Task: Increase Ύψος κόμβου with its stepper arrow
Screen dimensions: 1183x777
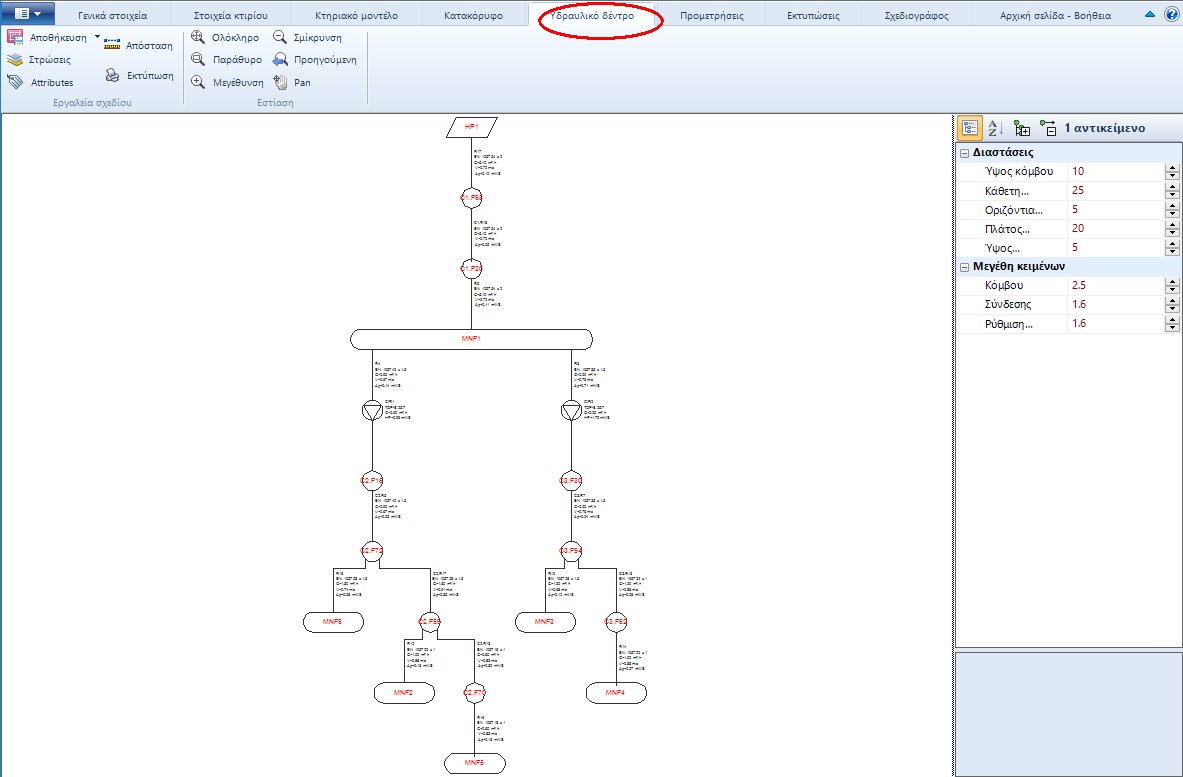Action: pyautogui.click(x=1172, y=167)
